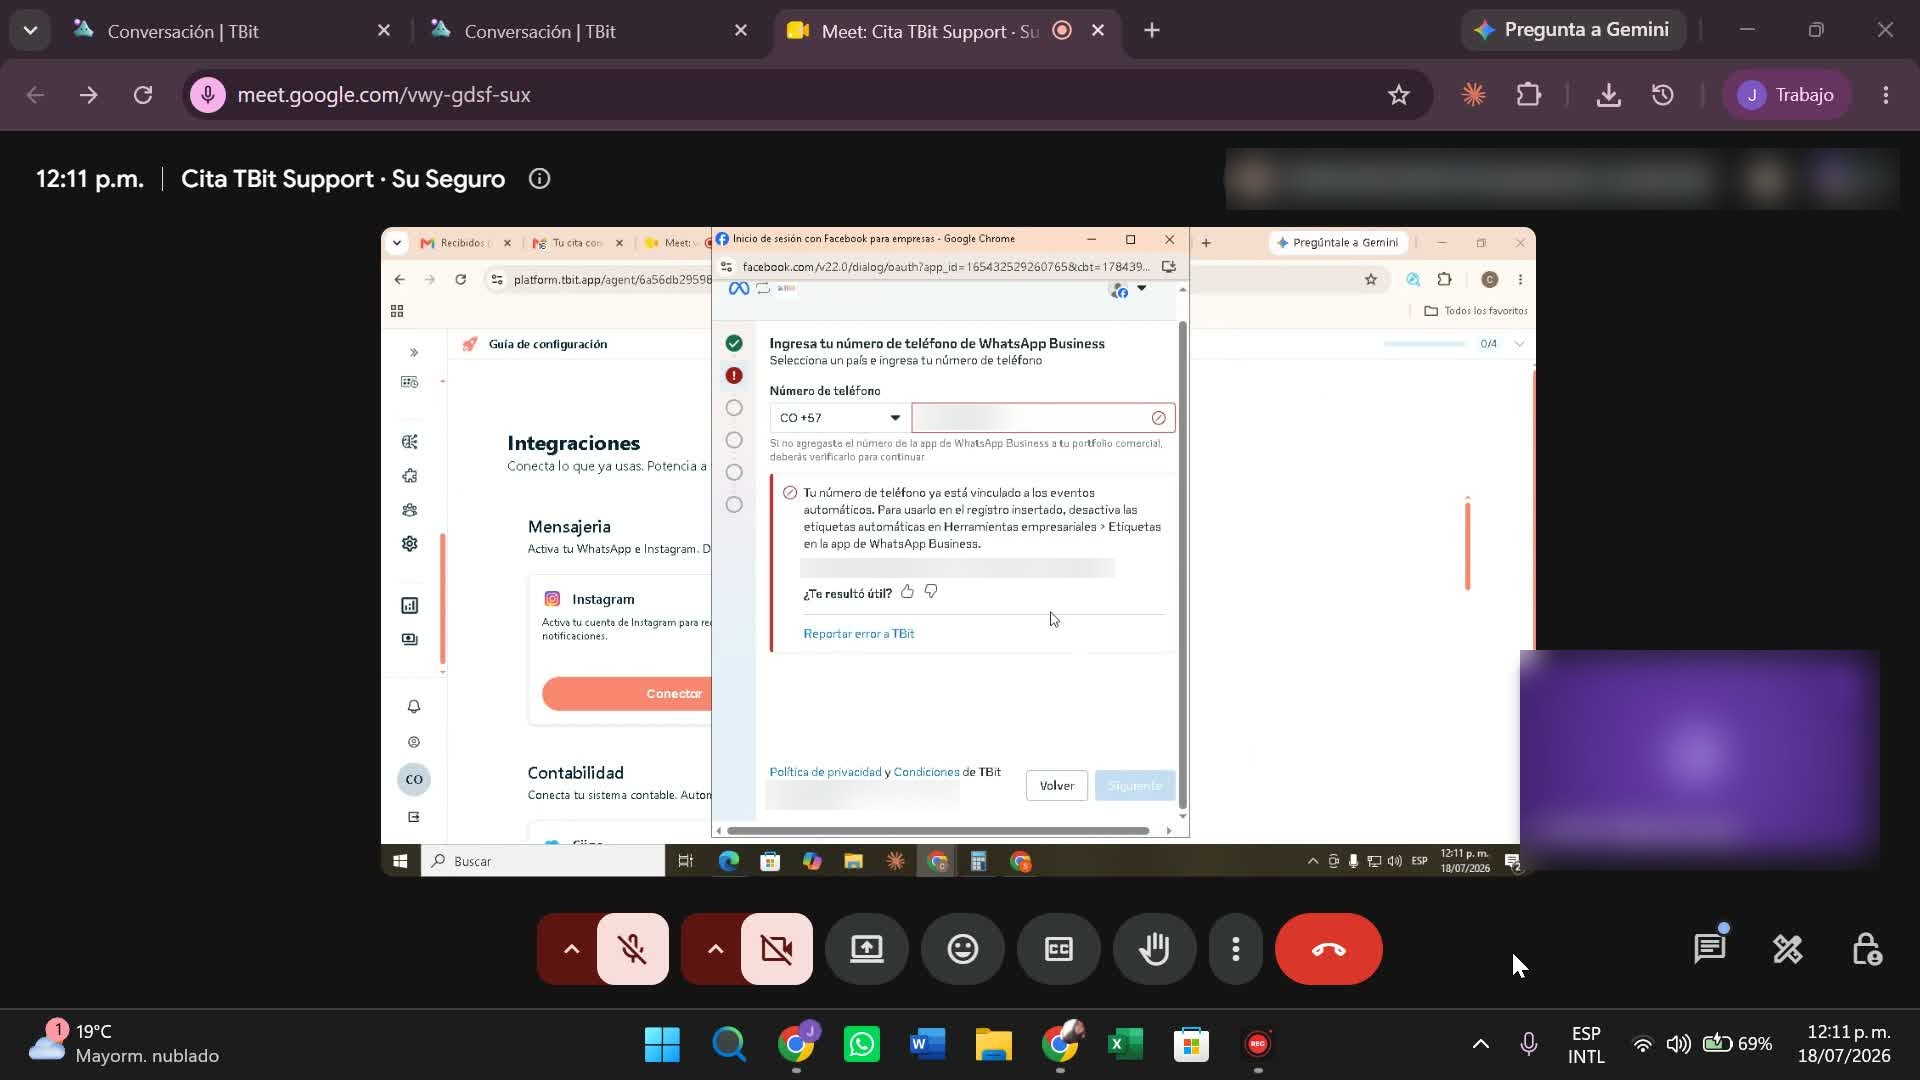Open Excel from the taskbar
The image size is (1920, 1080).
1125,1044
